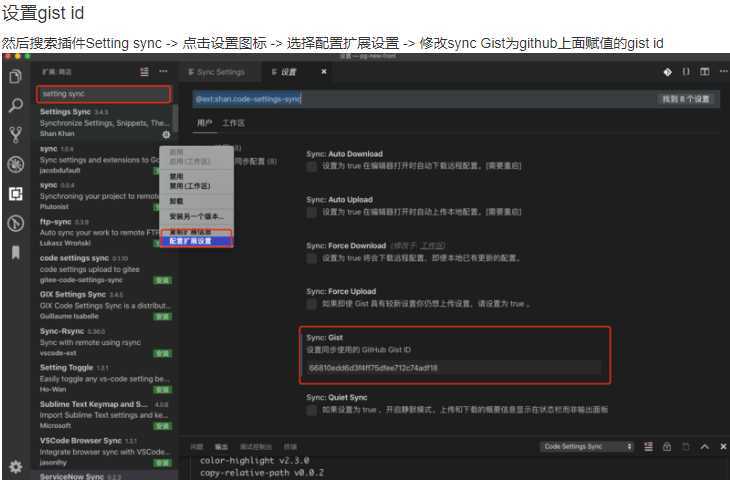Clear extensions search results icon
The image size is (730, 480).
[x=144, y=72]
